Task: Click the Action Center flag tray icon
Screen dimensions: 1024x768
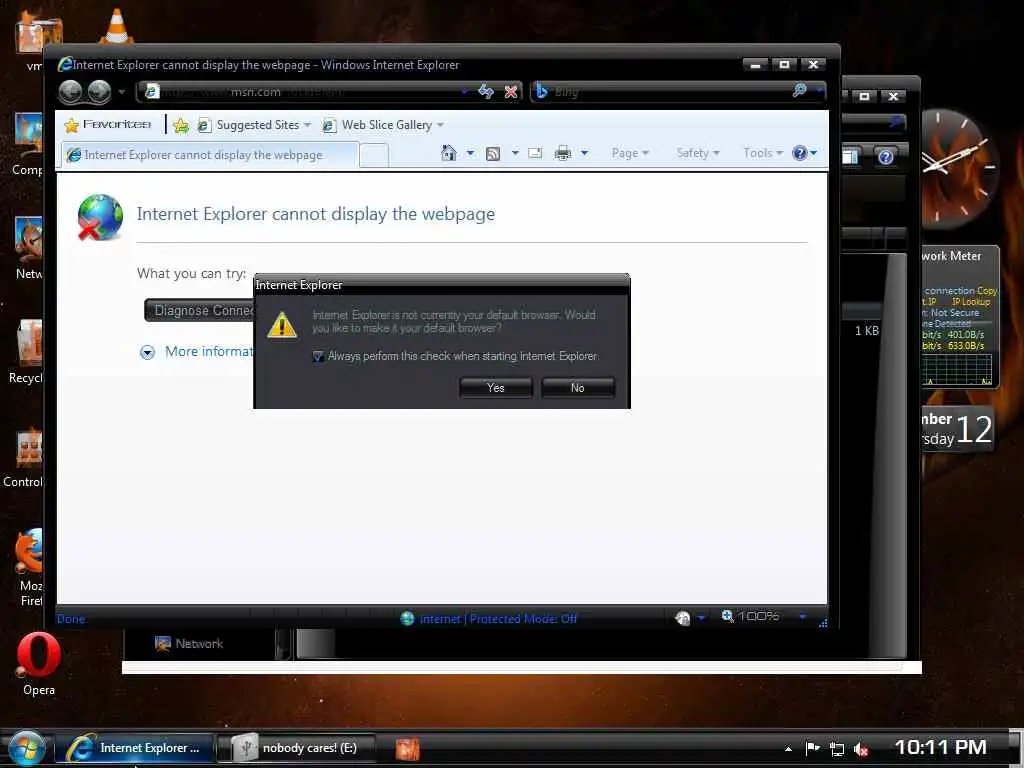Action: (x=812, y=749)
